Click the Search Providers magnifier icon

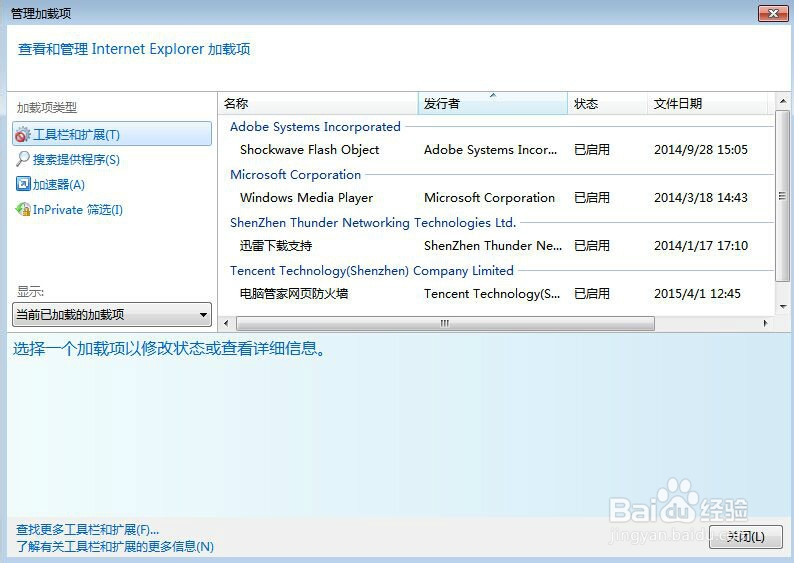[23, 159]
